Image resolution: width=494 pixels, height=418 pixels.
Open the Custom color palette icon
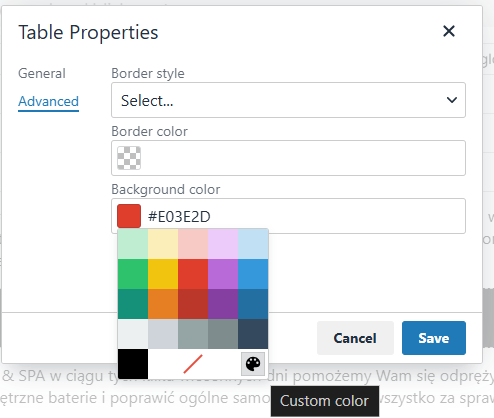click(x=253, y=364)
